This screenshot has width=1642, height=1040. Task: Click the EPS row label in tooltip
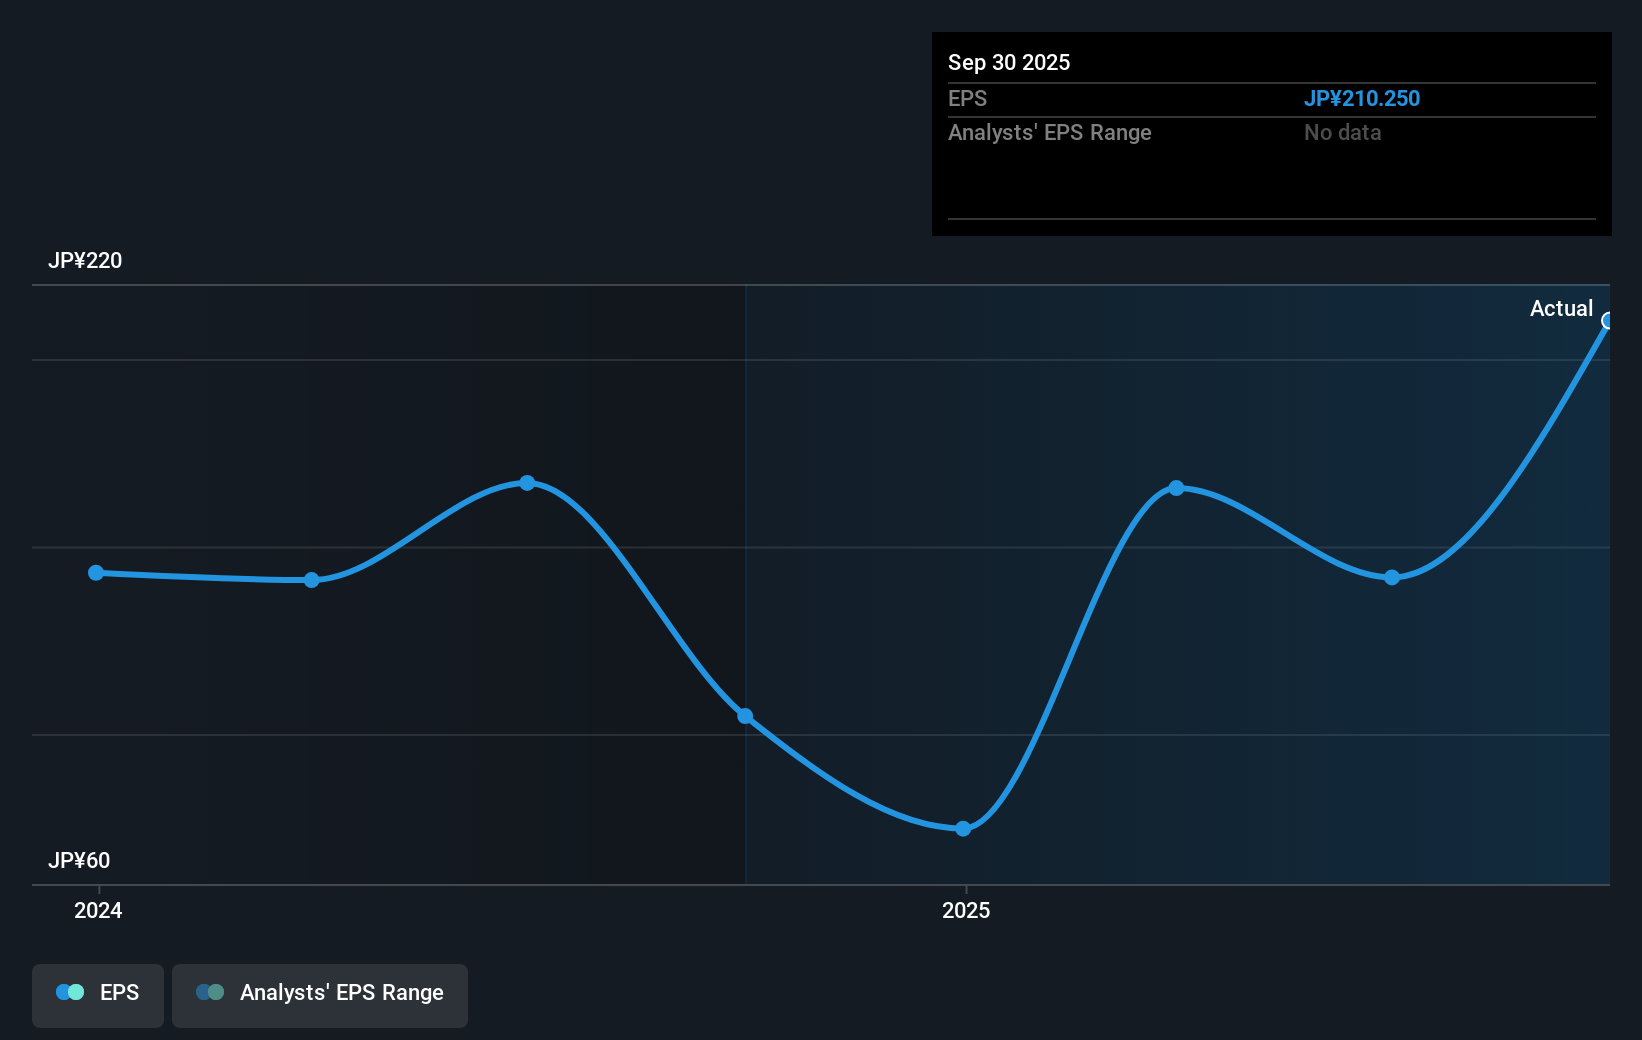point(967,99)
